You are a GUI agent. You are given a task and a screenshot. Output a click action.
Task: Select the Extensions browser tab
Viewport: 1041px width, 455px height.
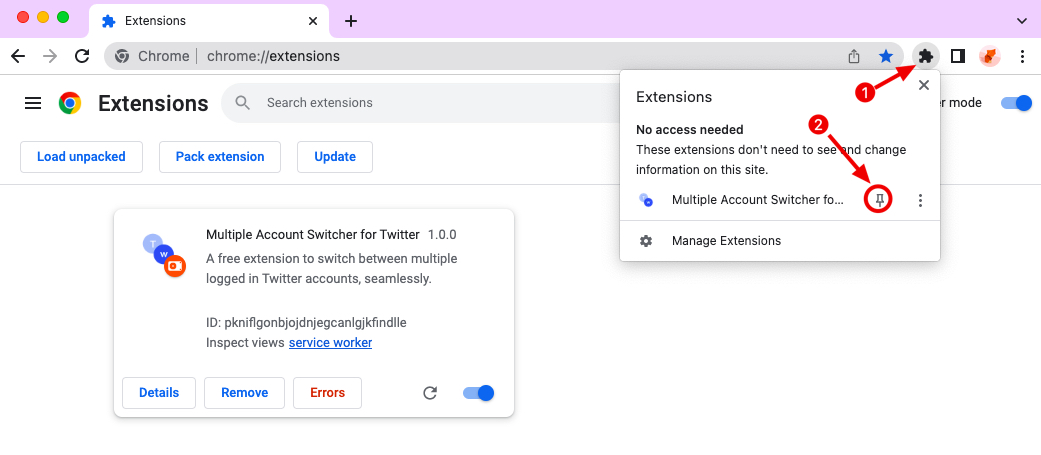(x=208, y=21)
